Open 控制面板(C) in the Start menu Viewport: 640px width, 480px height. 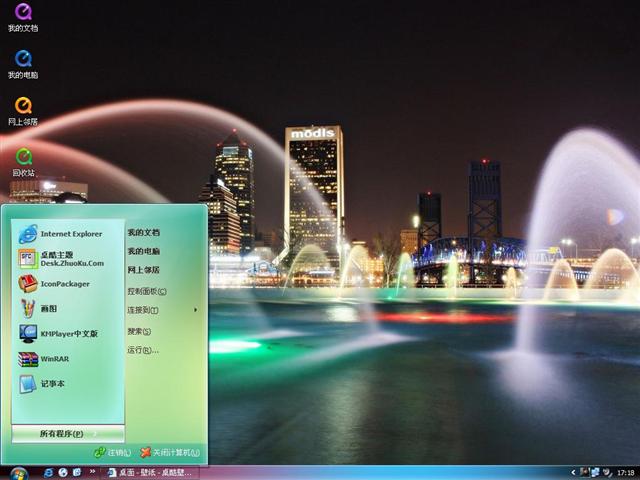pos(146,291)
